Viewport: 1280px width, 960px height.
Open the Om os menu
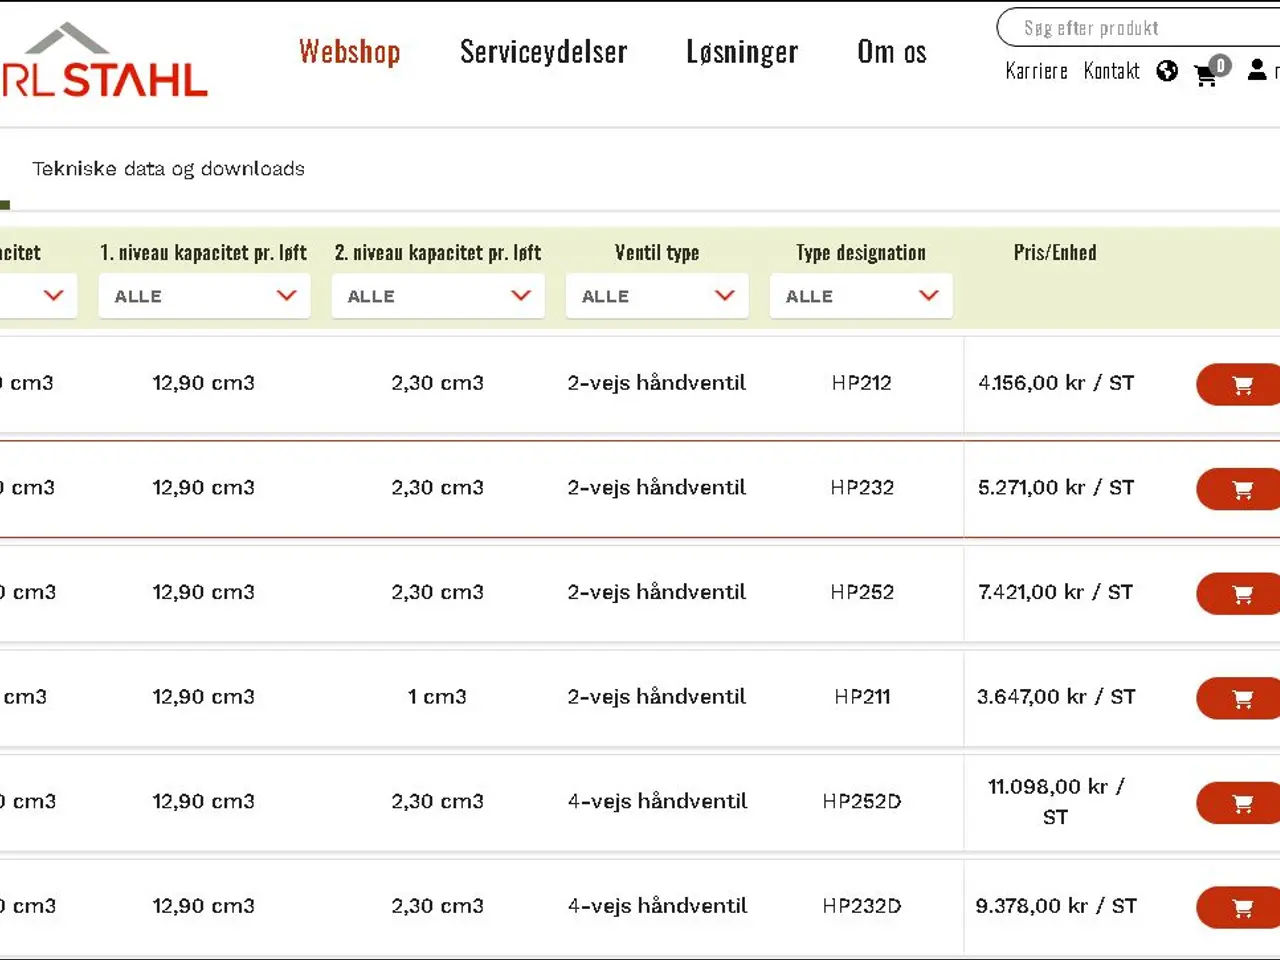pos(892,52)
